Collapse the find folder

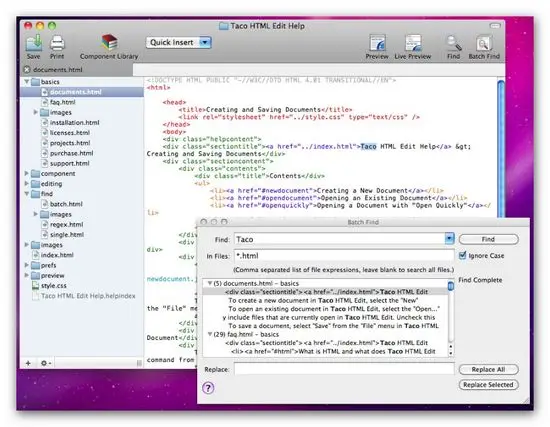click(x=26, y=194)
